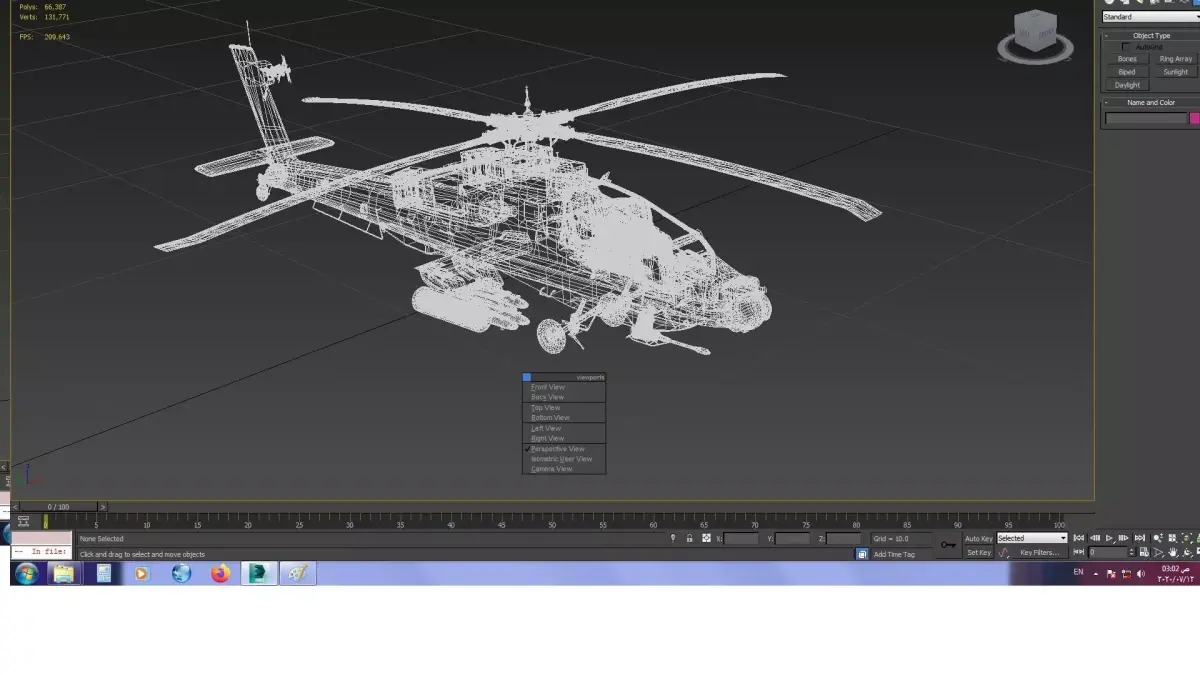This screenshot has width=1200, height=675.
Task: Click the Zoom Extents Selected icon
Action: tap(1187, 538)
